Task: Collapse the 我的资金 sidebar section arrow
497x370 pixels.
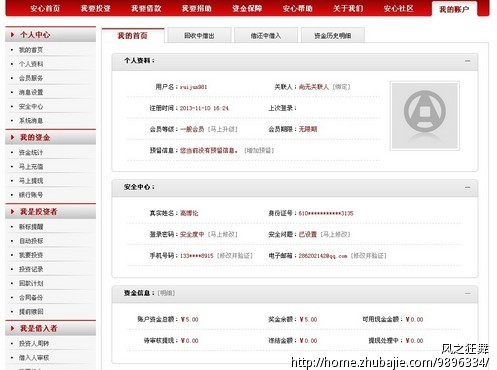Action: click(x=13, y=137)
